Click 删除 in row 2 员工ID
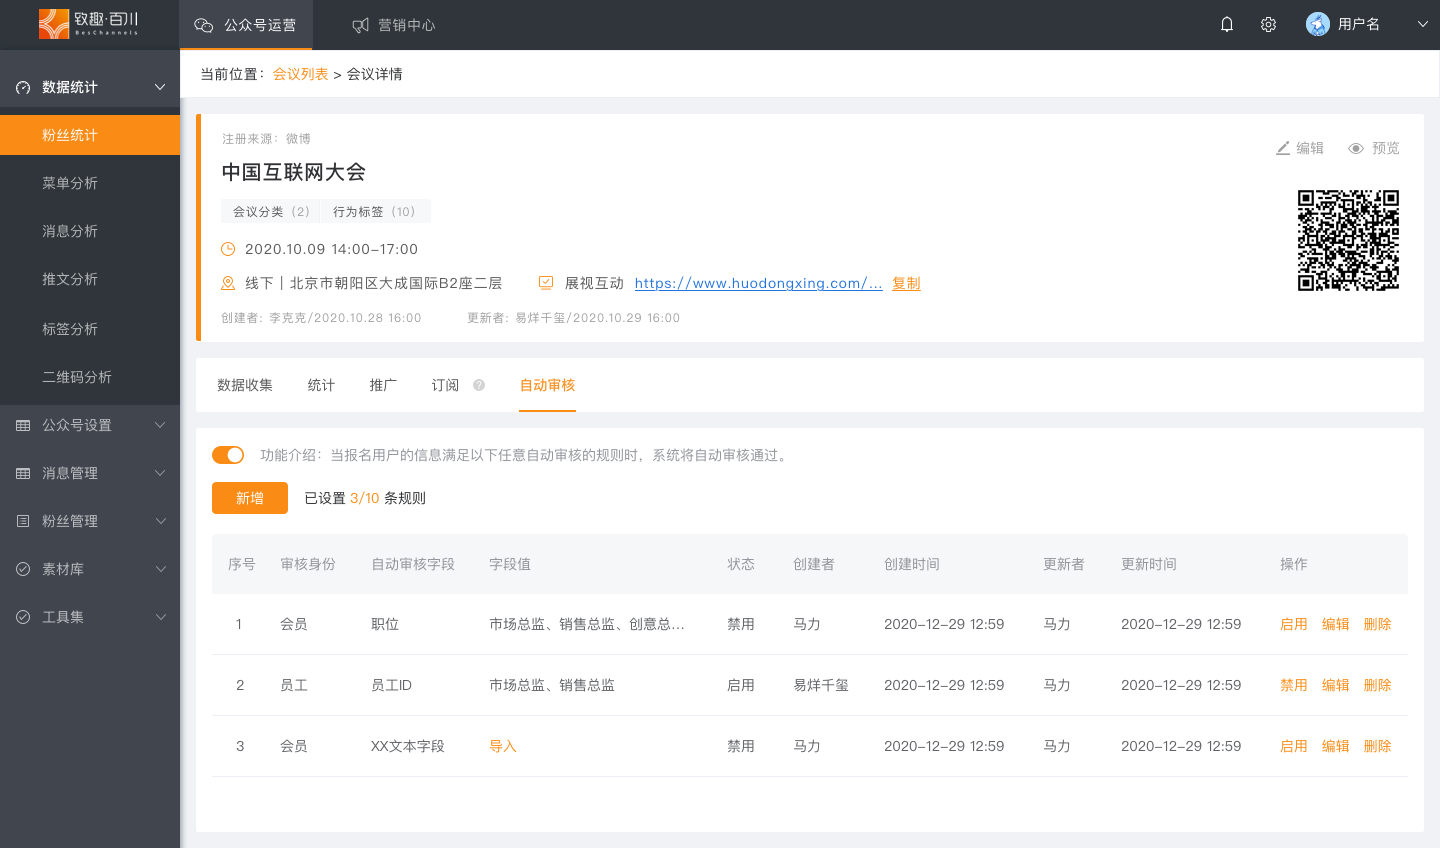The width and height of the screenshot is (1440, 848). point(1378,685)
